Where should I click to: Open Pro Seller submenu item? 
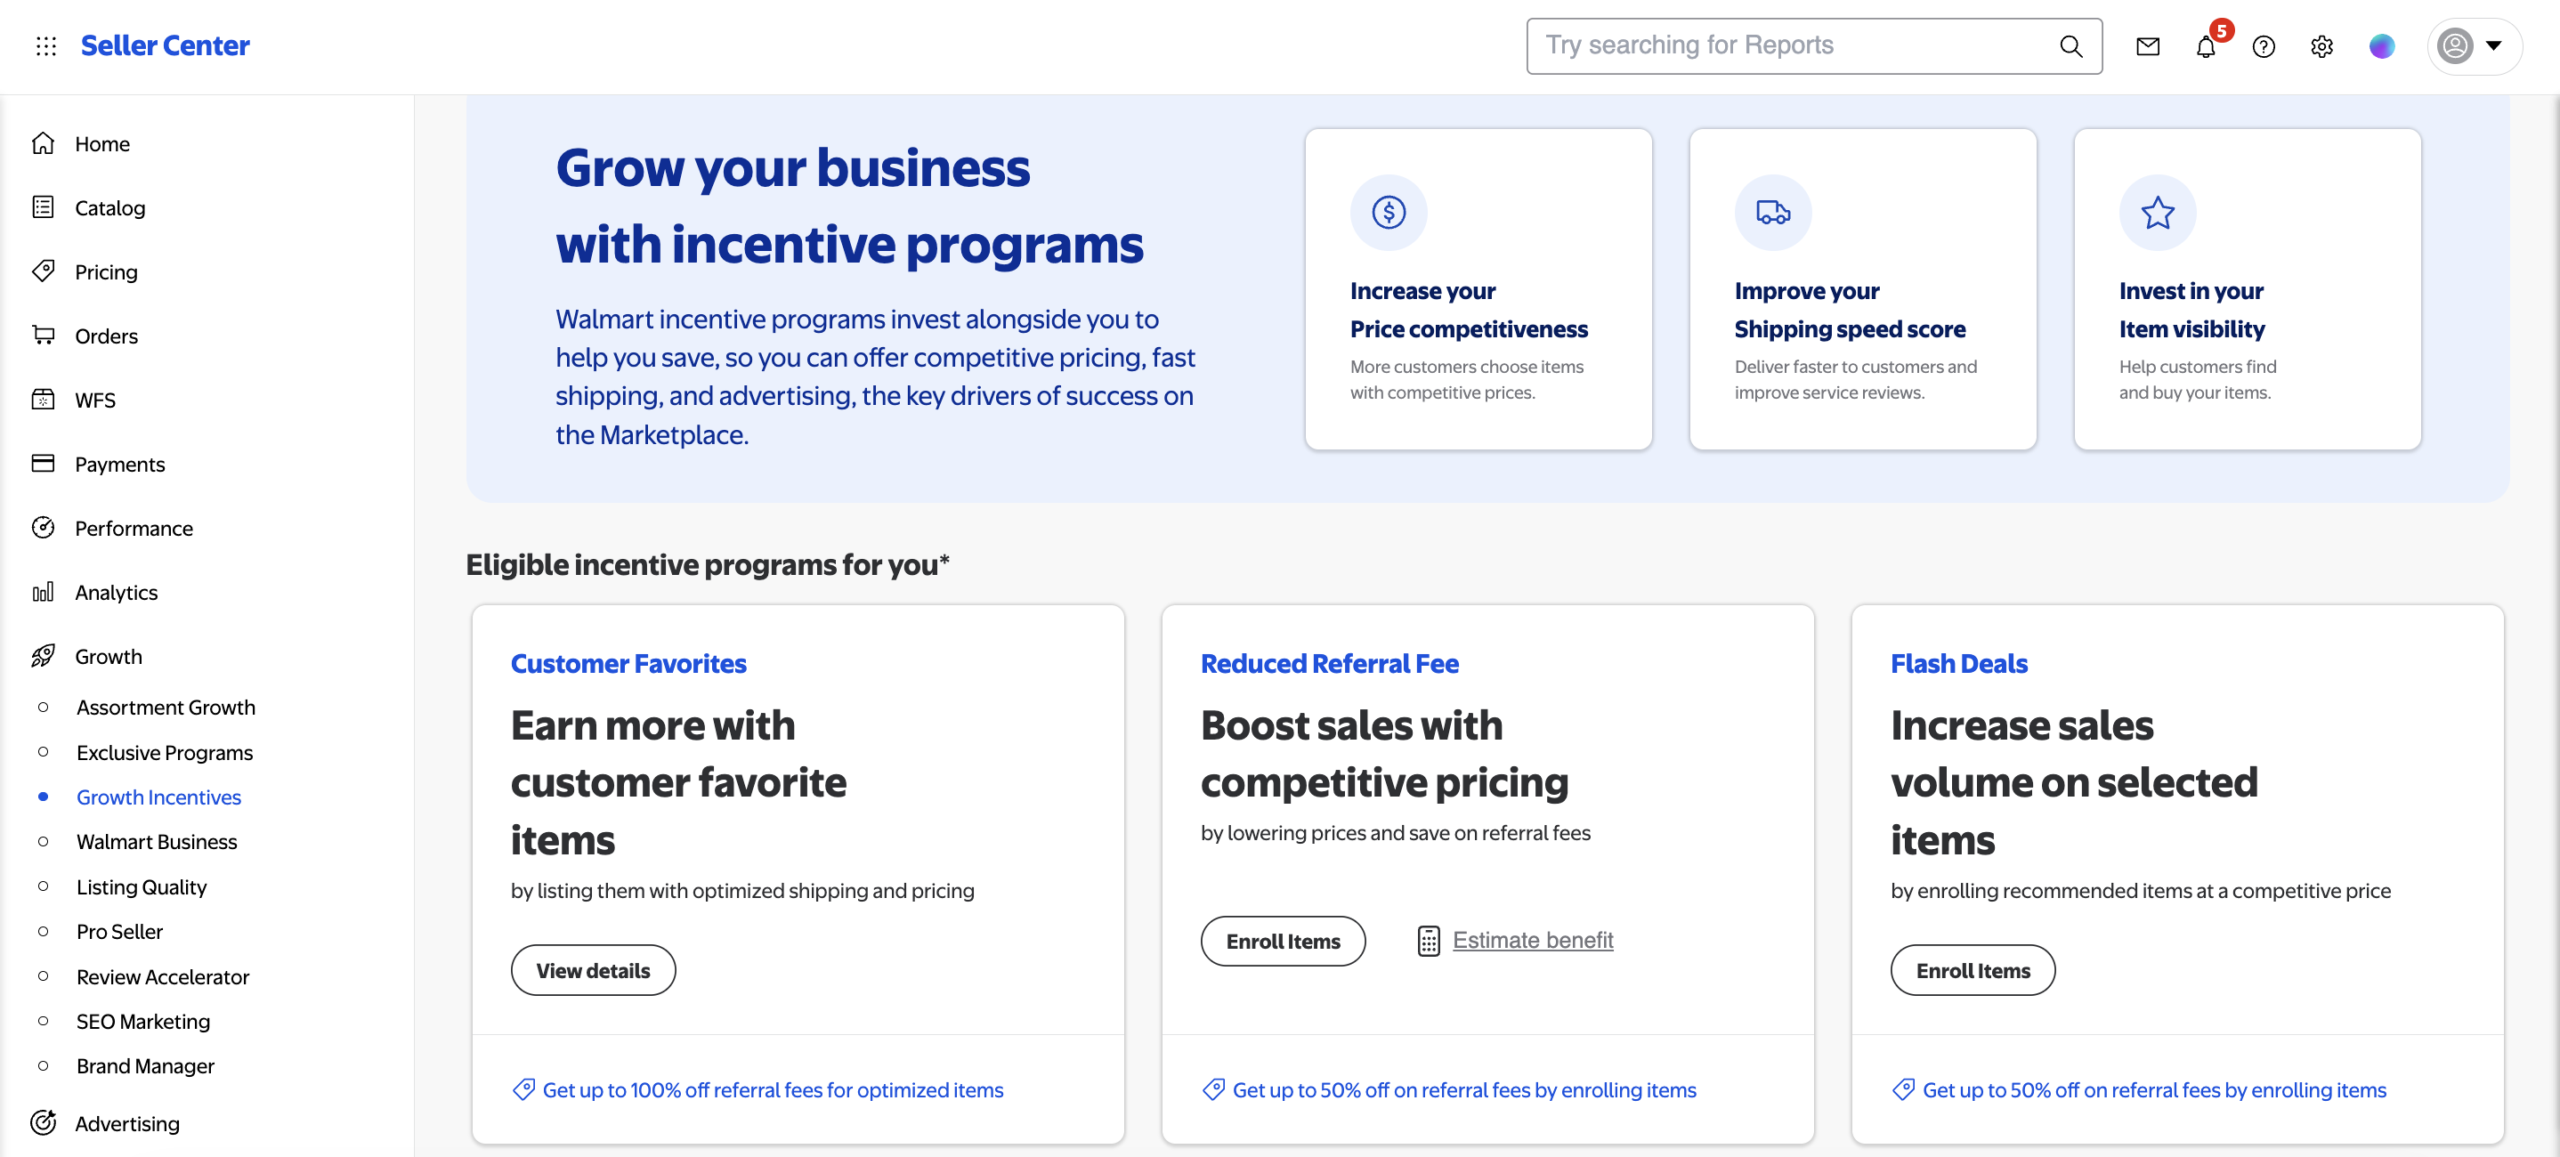[120, 932]
